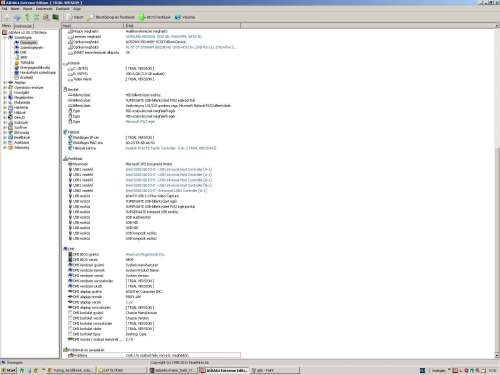This screenshot has width=500, height=375.
Task: Select Érzékelő in the tree
Action: point(26,77)
